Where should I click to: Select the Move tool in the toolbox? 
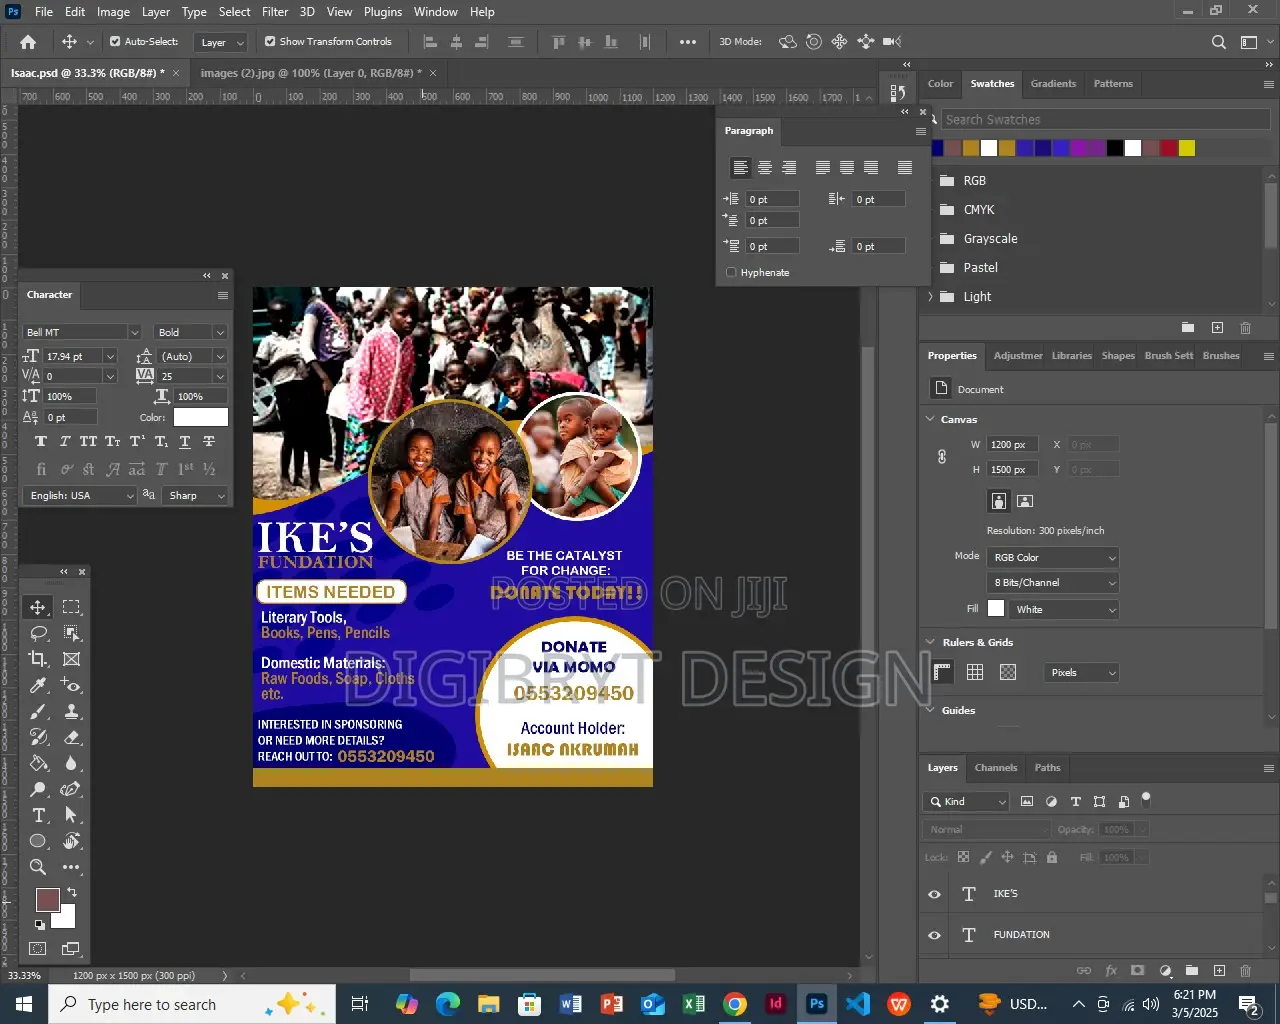(x=38, y=607)
